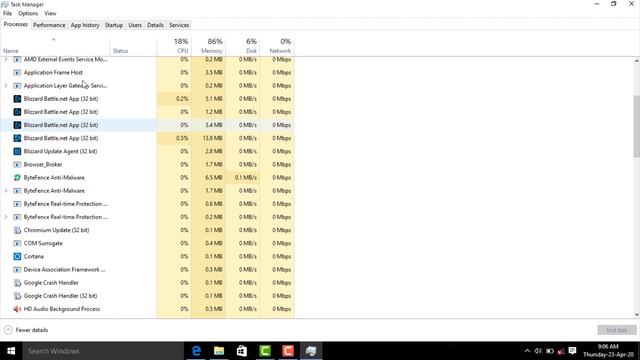
Task: Select the Chromium Update (32 bit) name
Action: (56, 230)
